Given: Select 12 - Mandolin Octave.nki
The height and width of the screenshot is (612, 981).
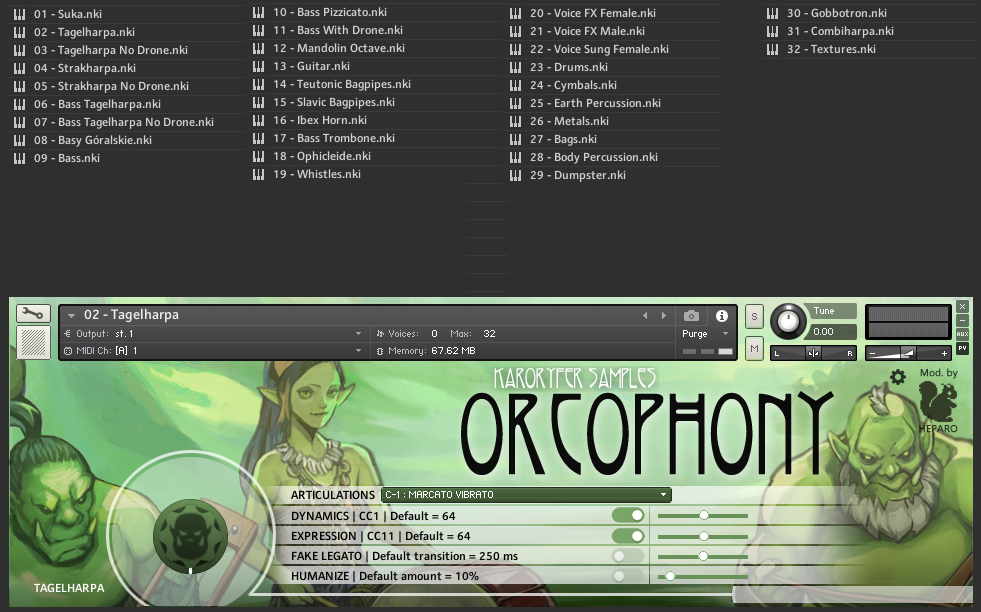Looking at the screenshot, I should point(338,48).
